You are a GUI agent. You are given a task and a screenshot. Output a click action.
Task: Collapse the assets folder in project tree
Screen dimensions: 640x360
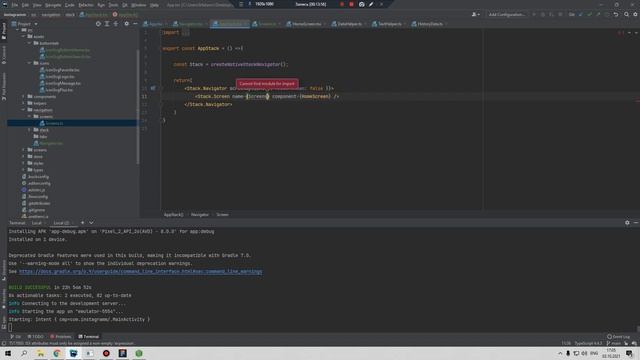click(24, 36)
